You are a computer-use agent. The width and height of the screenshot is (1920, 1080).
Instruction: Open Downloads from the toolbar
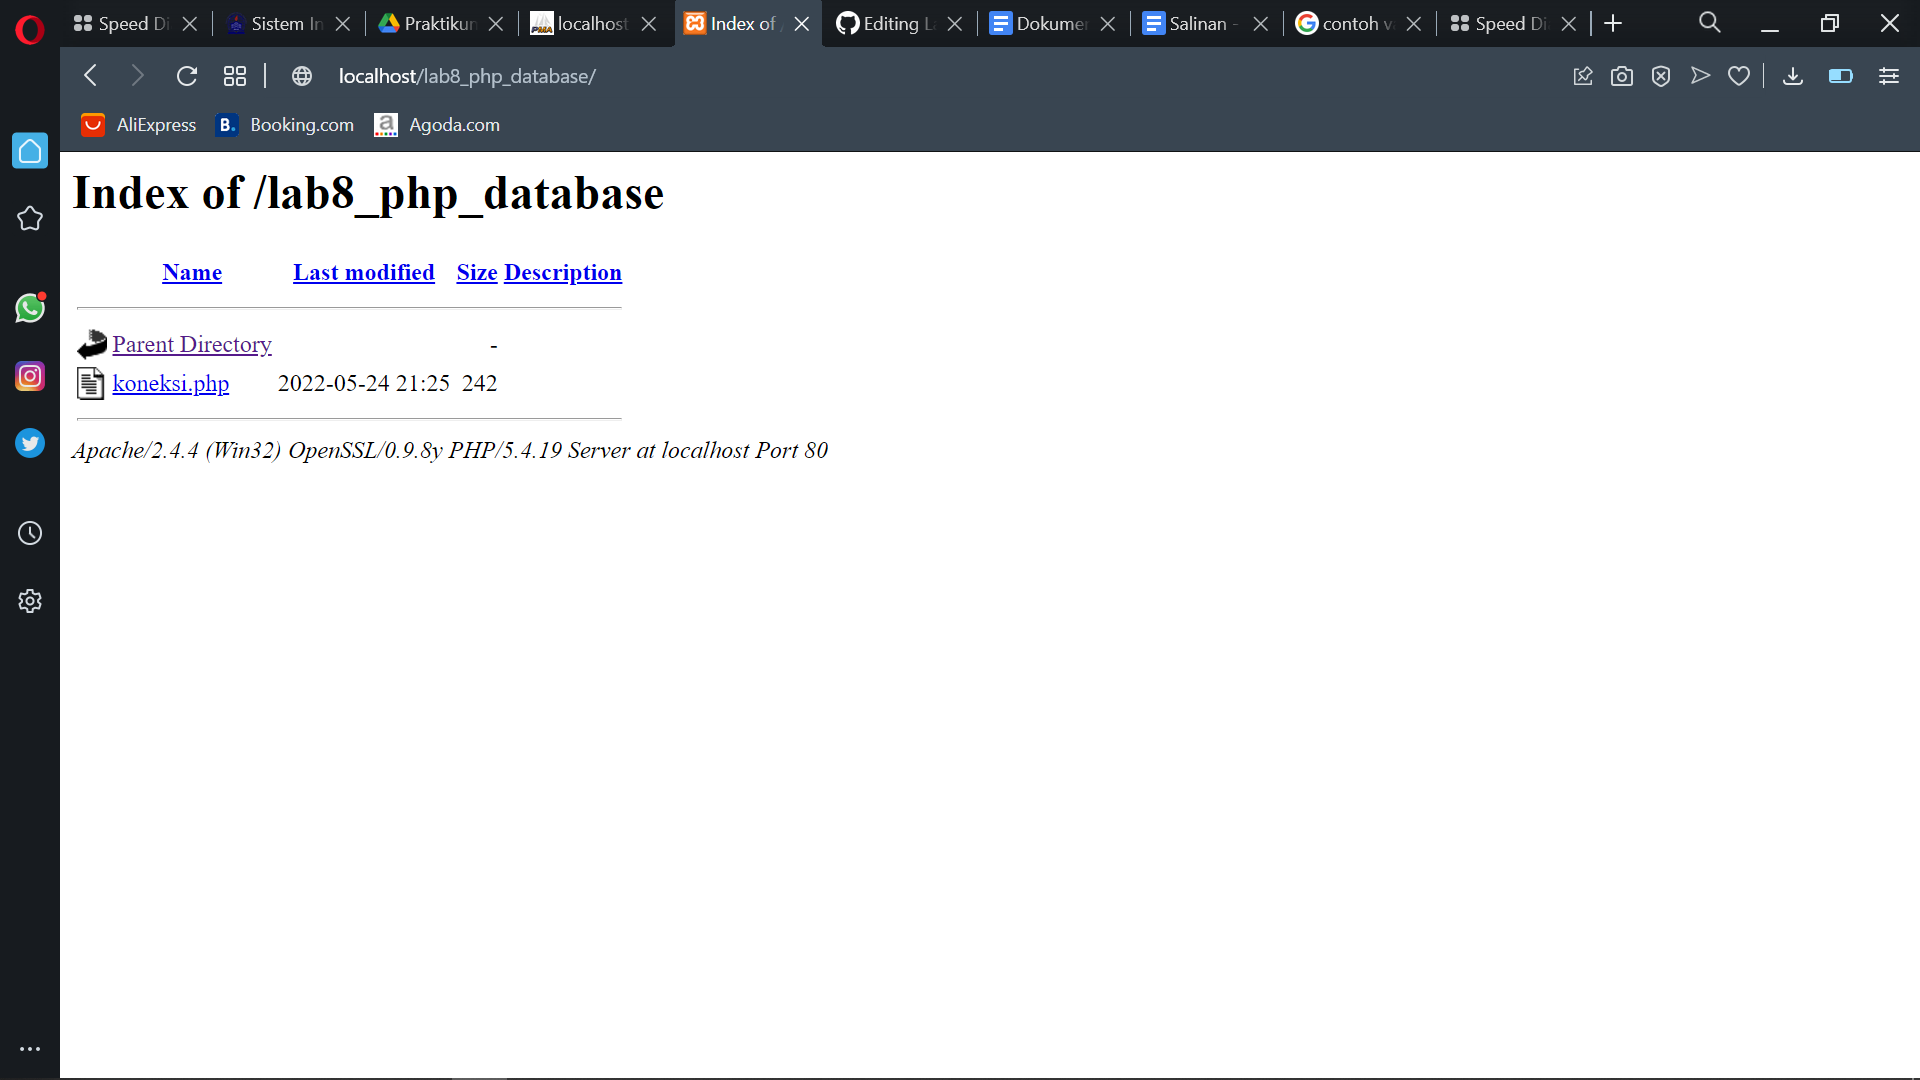click(x=1793, y=76)
